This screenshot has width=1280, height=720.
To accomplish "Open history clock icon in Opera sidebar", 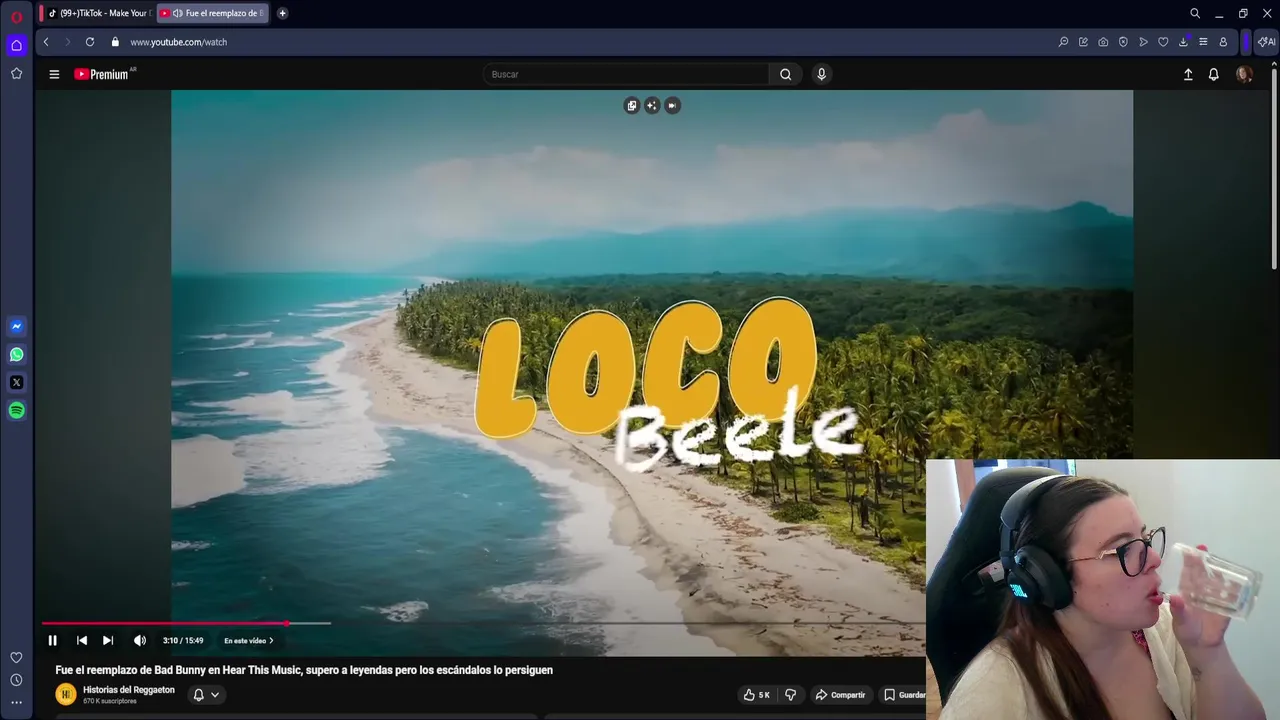I will pyautogui.click(x=16, y=680).
